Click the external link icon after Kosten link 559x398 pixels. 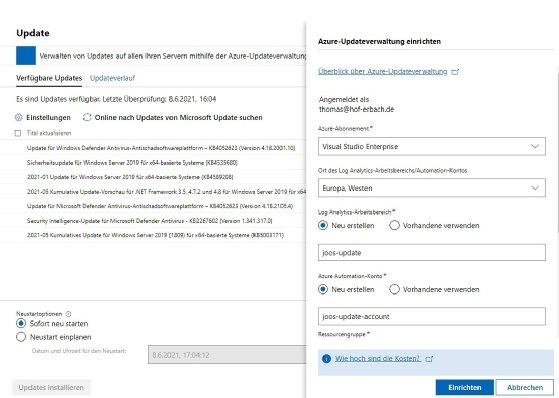coord(430,358)
